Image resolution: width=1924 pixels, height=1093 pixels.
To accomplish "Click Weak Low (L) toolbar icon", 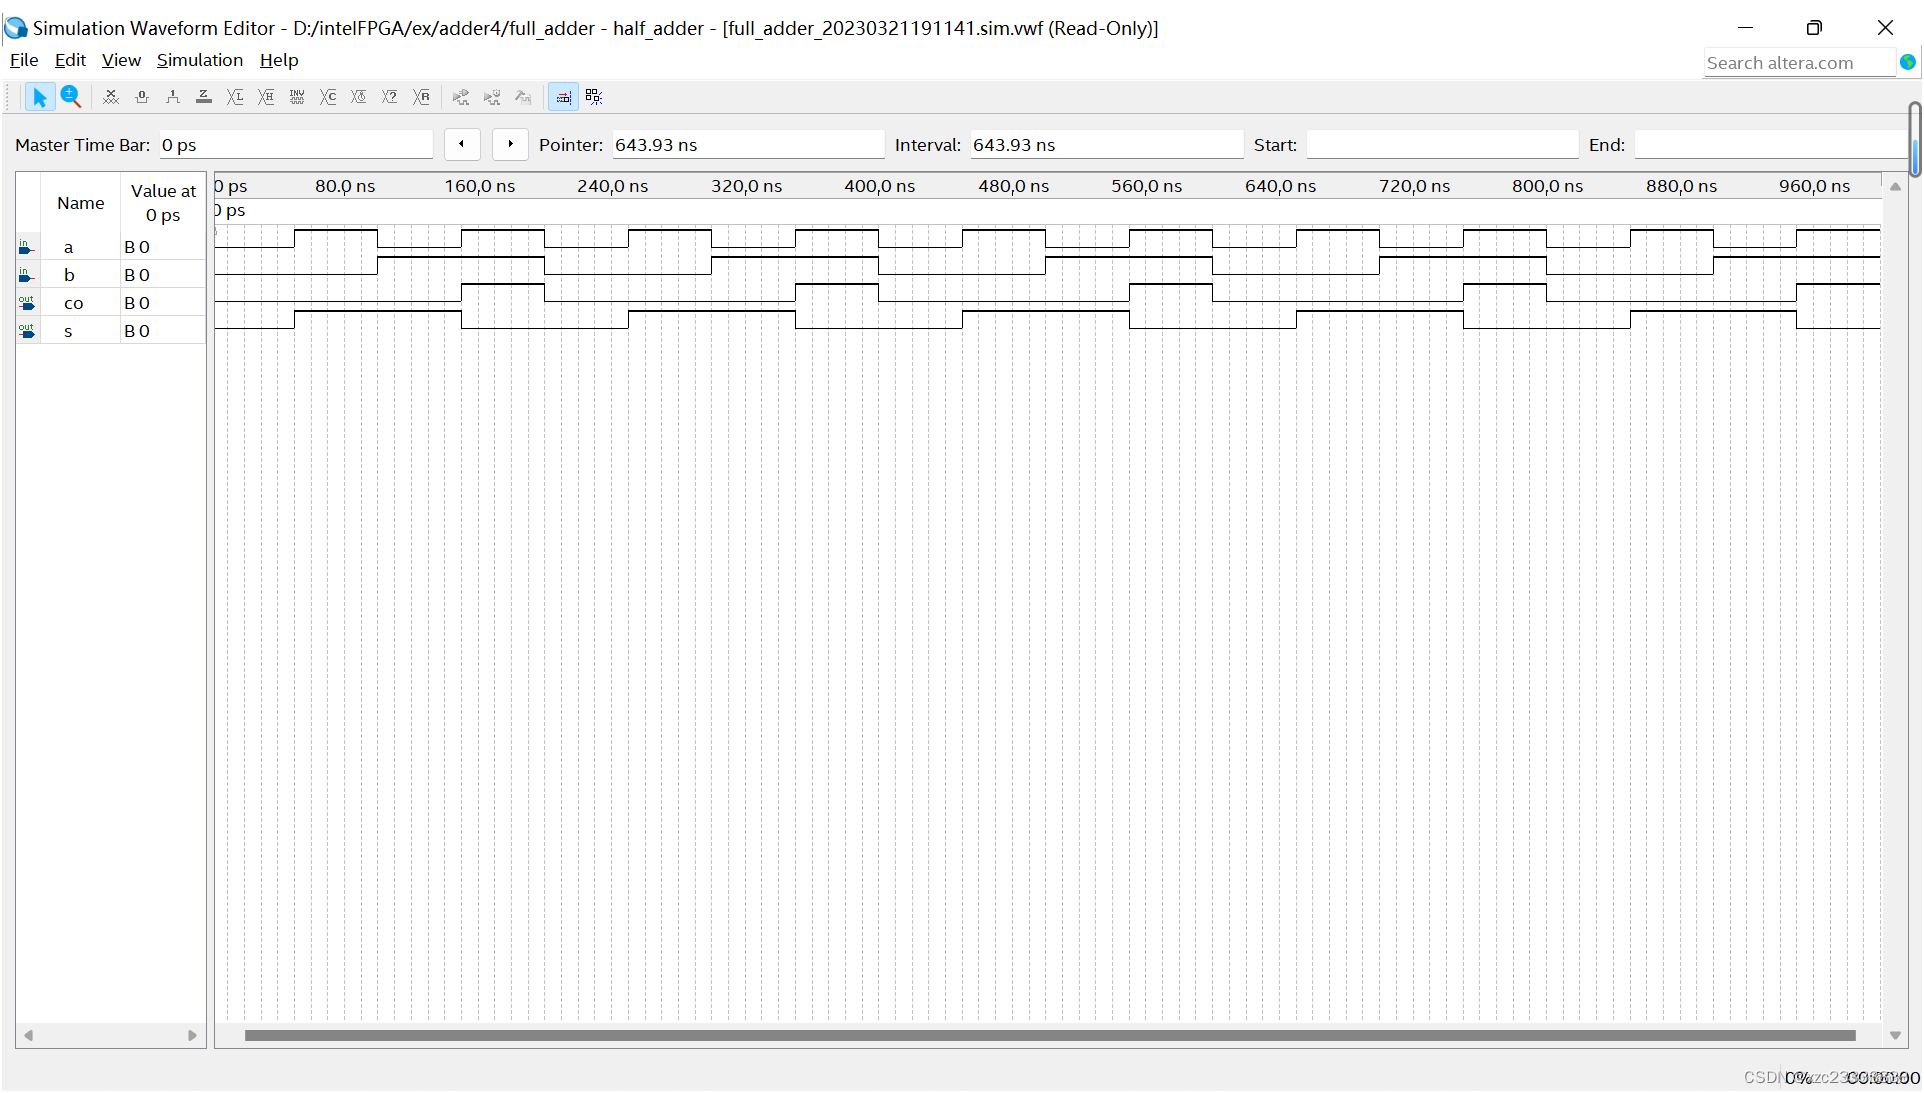I will click(x=235, y=97).
